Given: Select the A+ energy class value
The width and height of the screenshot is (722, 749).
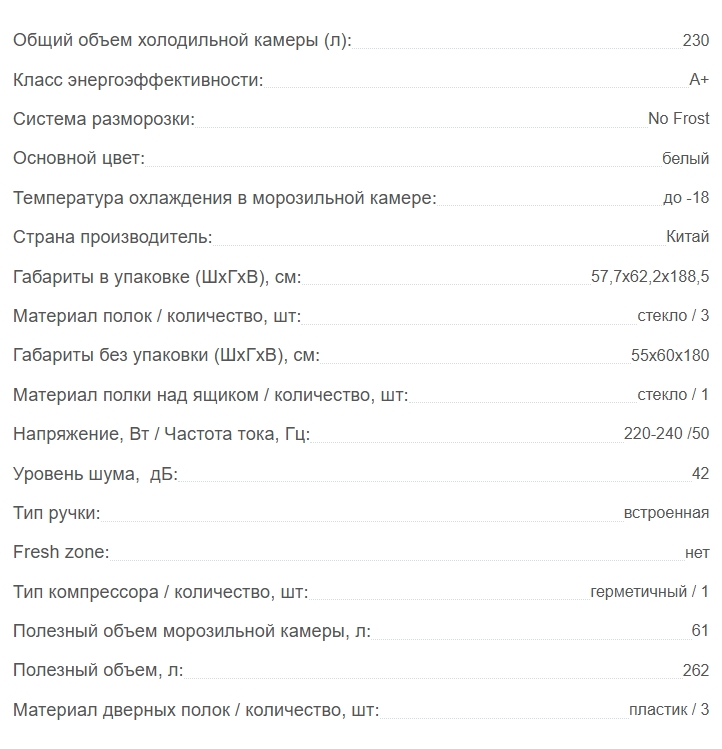Looking at the screenshot, I should 699,79.
